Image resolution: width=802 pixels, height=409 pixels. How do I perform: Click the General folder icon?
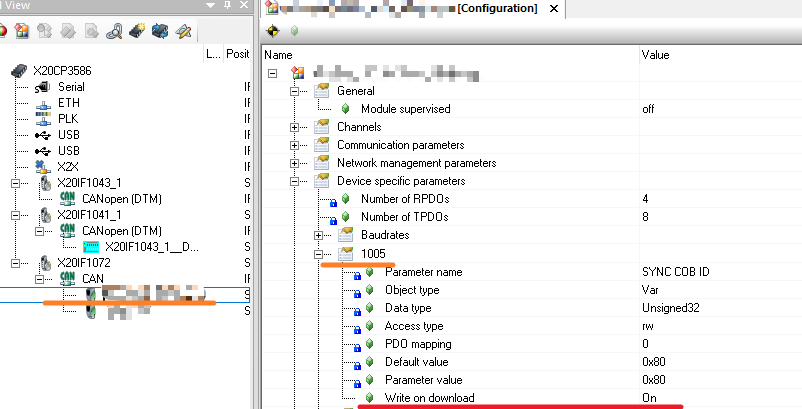[x=322, y=91]
